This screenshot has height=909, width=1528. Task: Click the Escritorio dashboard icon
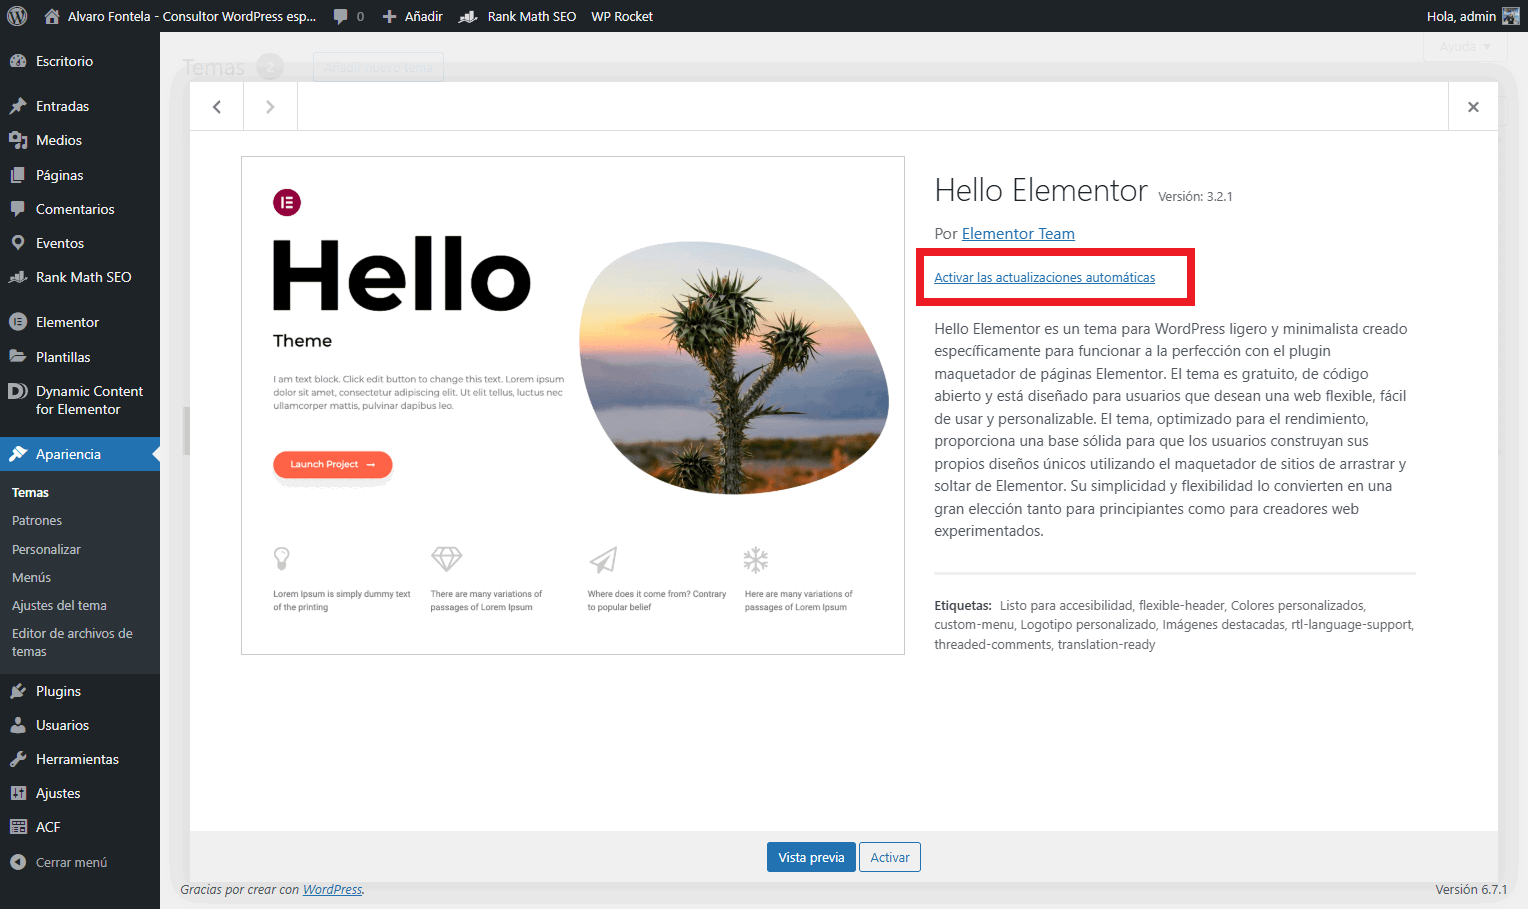tap(18, 61)
